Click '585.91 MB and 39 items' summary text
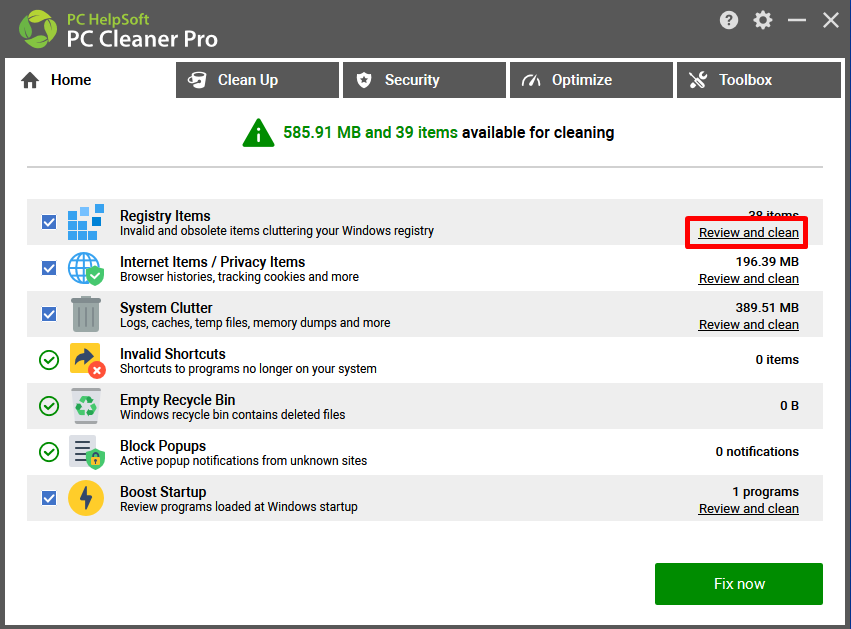 [370, 133]
